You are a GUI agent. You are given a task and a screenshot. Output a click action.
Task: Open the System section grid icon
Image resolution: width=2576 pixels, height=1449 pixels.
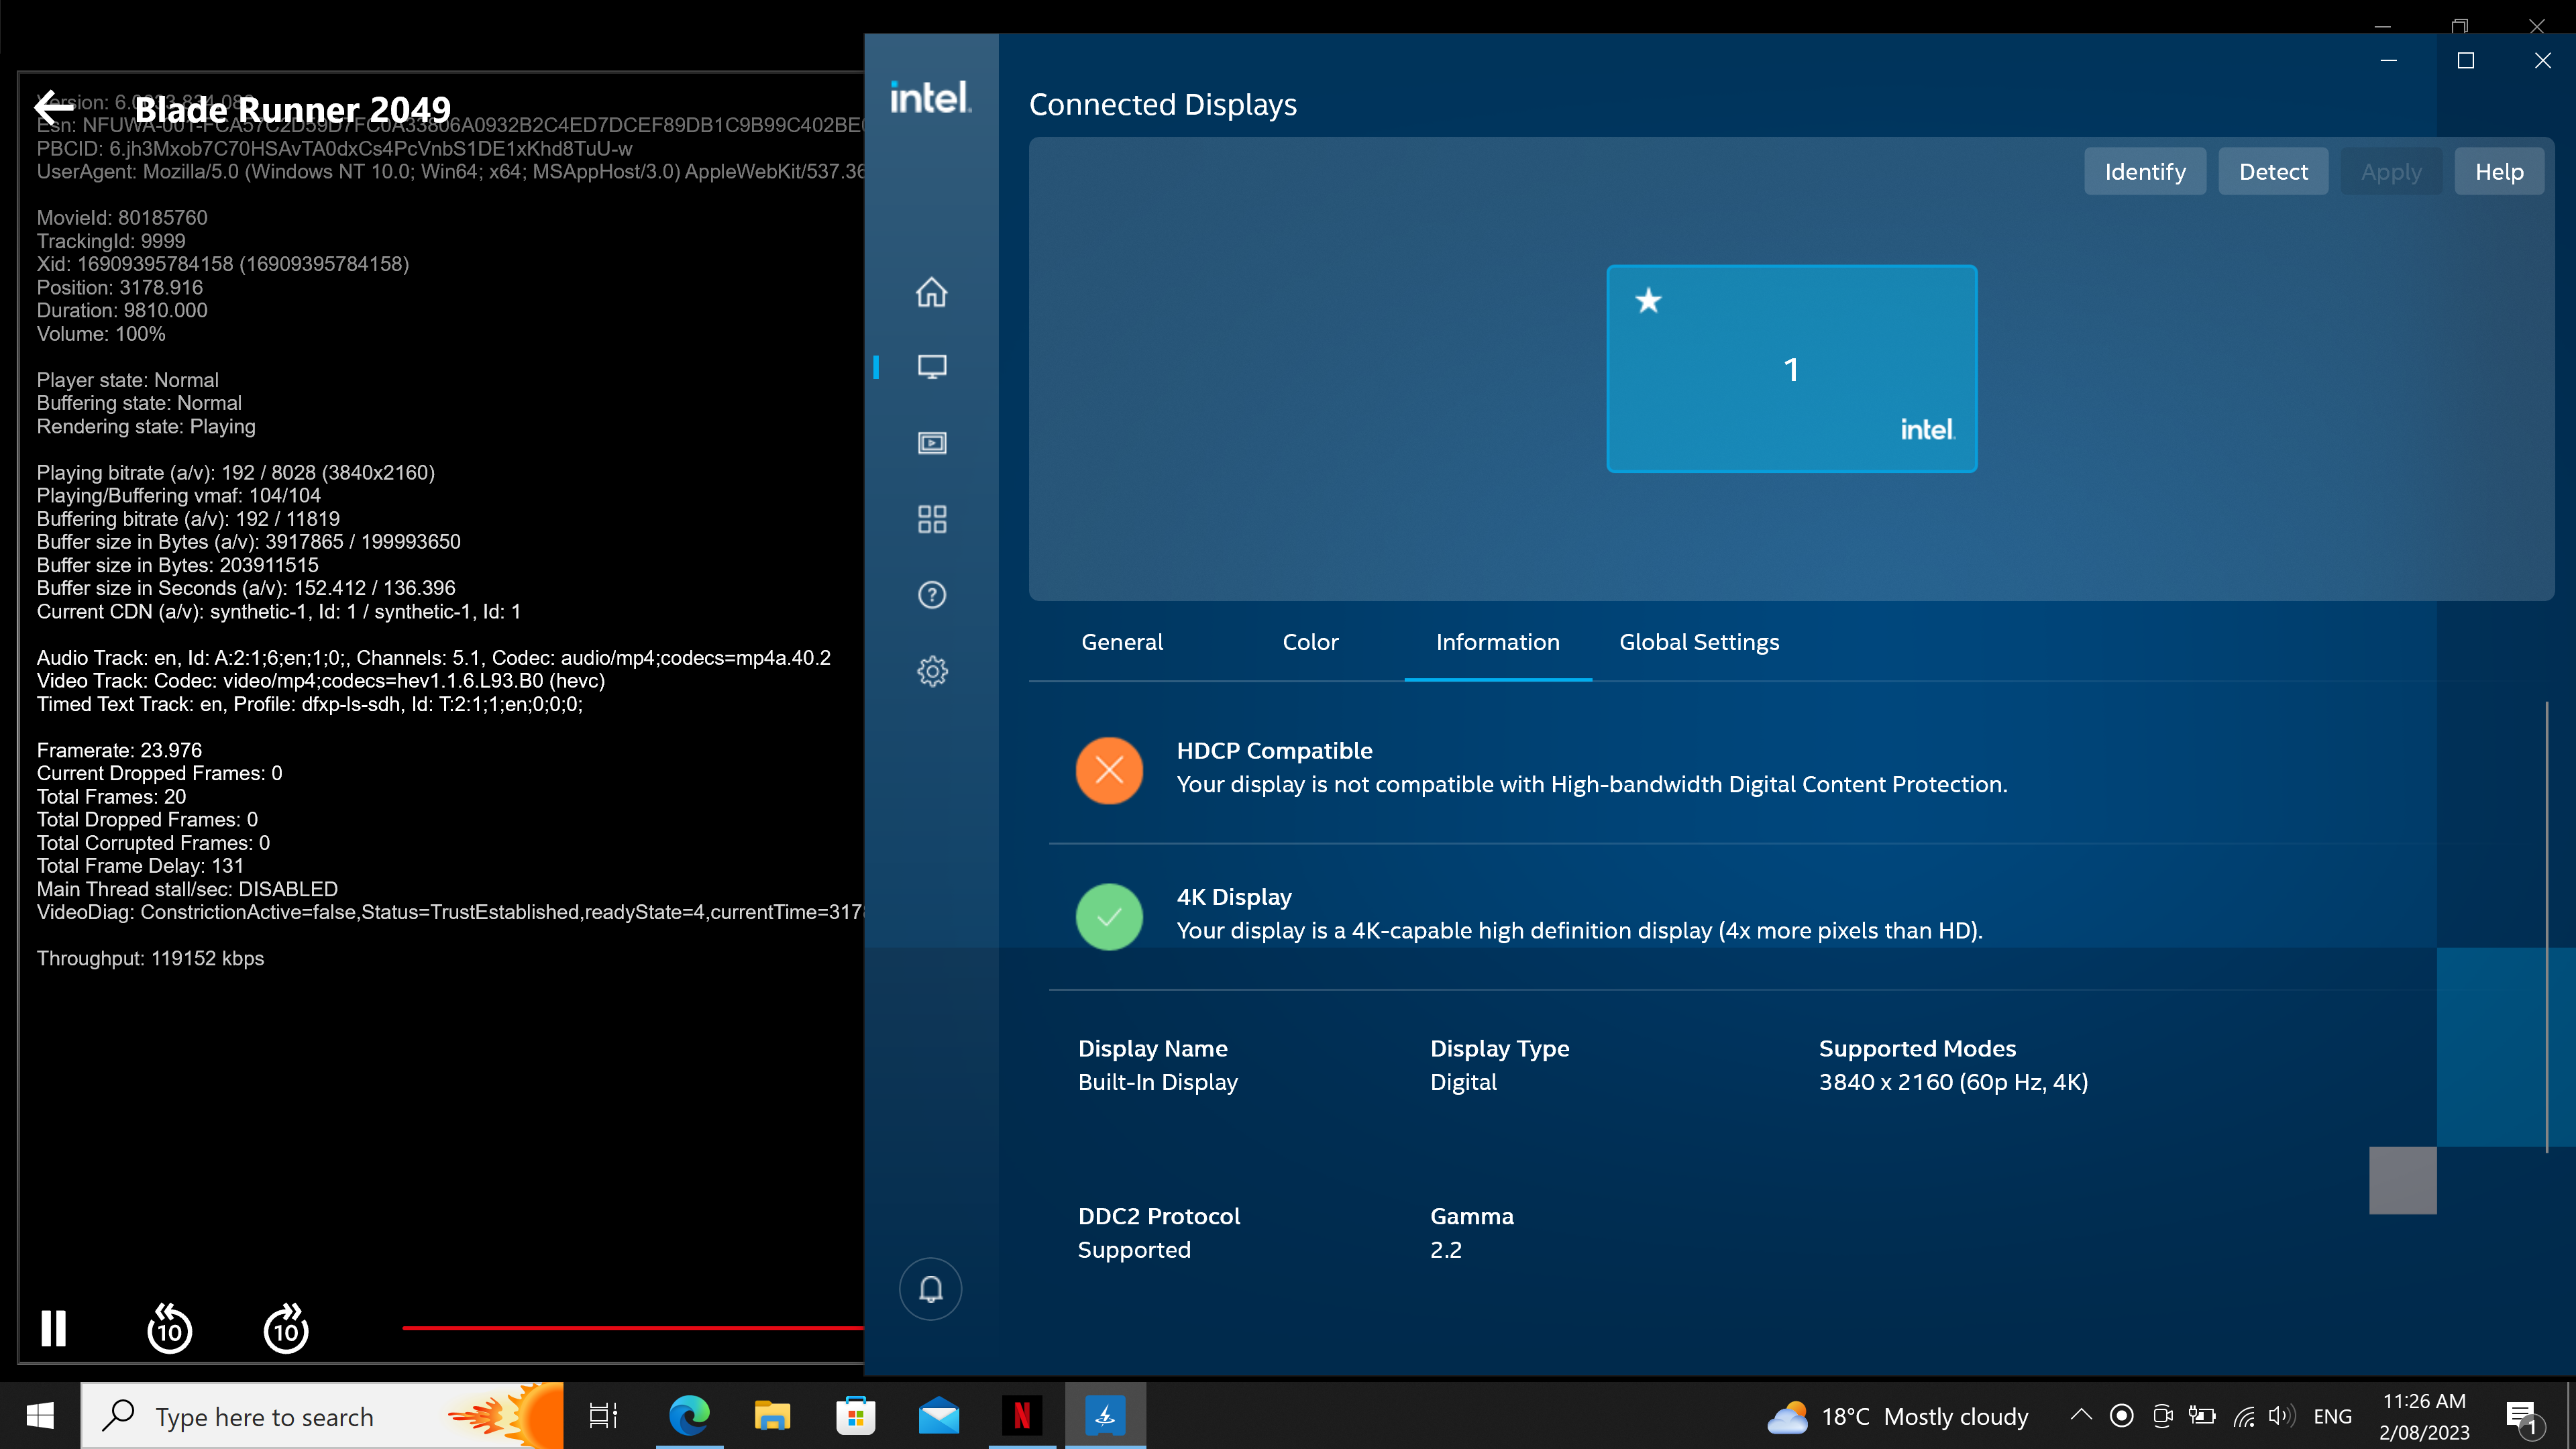pyautogui.click(x=931, y=519)
